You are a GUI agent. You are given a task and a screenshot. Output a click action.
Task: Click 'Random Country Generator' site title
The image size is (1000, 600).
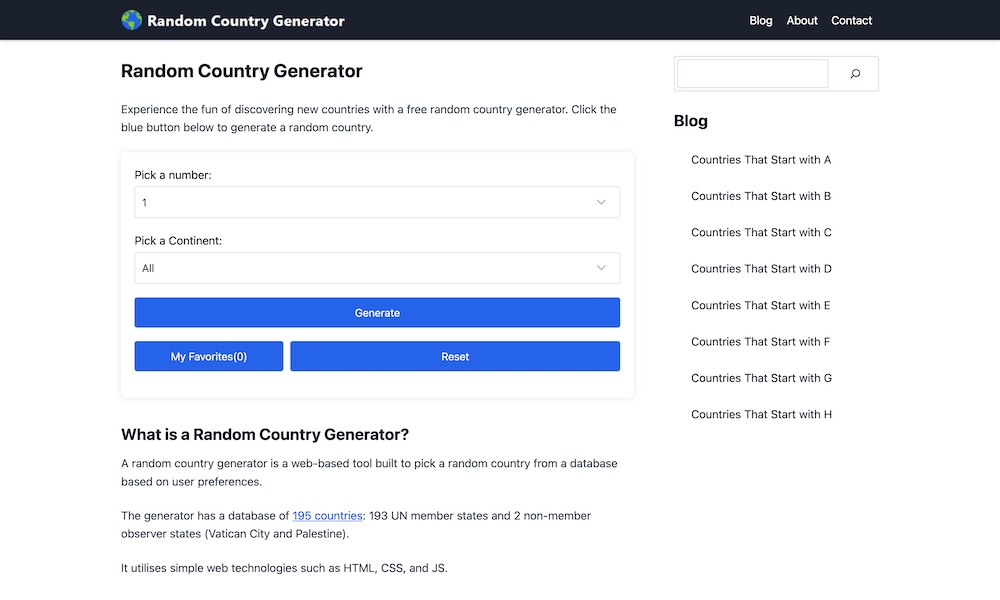(x=246, y=19)
